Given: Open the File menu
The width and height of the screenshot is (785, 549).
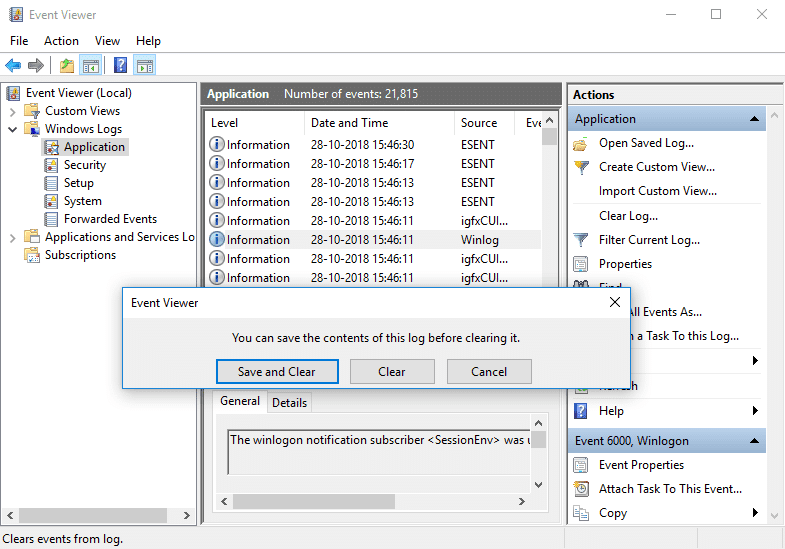Looking at the screenshot, I should [19, 41].
